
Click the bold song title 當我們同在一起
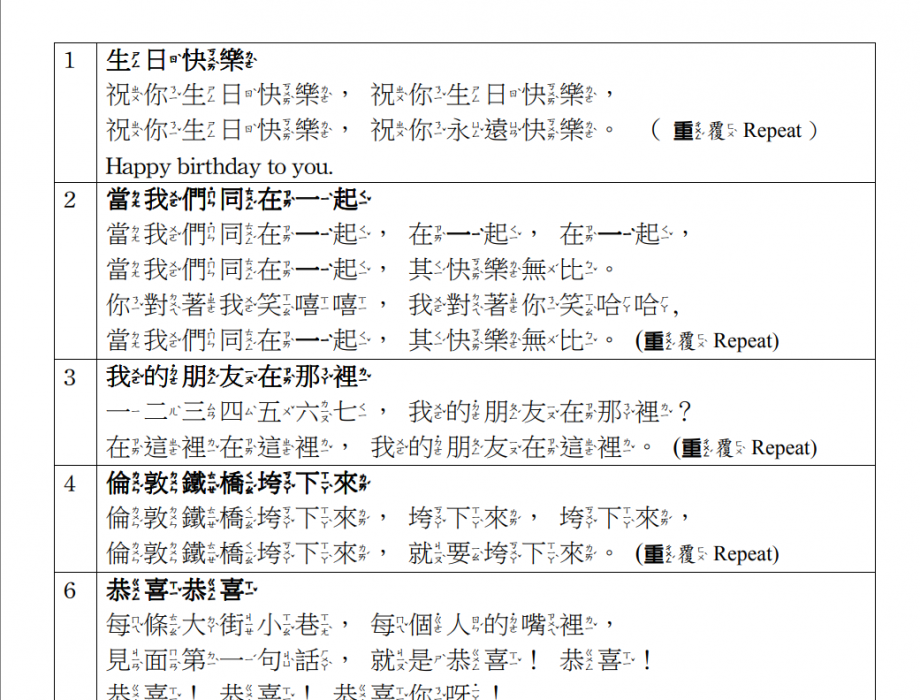[x=239, y=200]
